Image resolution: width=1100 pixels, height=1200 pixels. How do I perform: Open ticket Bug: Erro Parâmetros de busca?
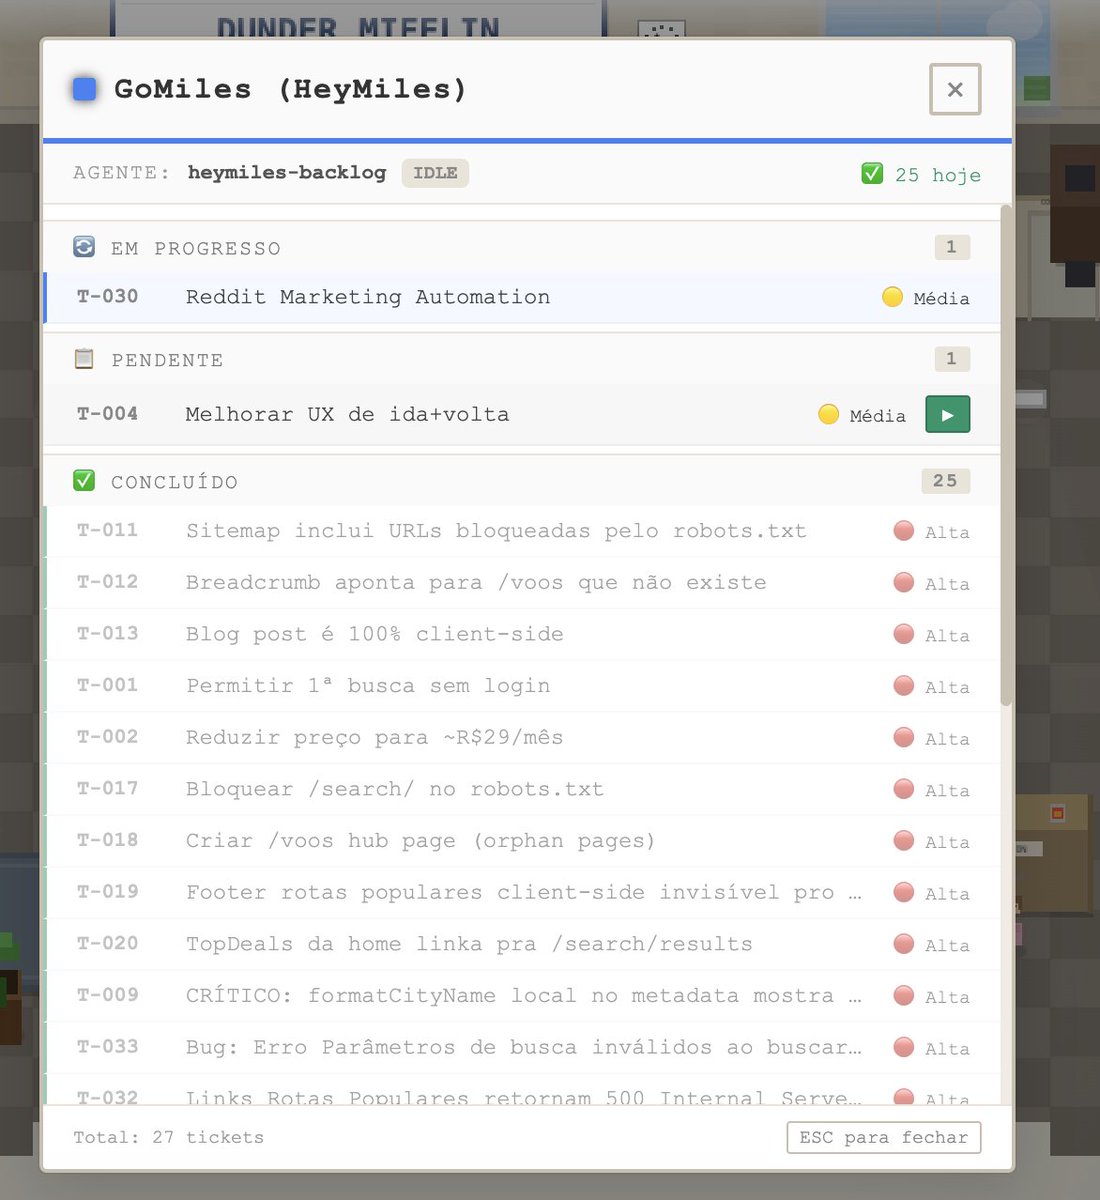coord(521,1048)
